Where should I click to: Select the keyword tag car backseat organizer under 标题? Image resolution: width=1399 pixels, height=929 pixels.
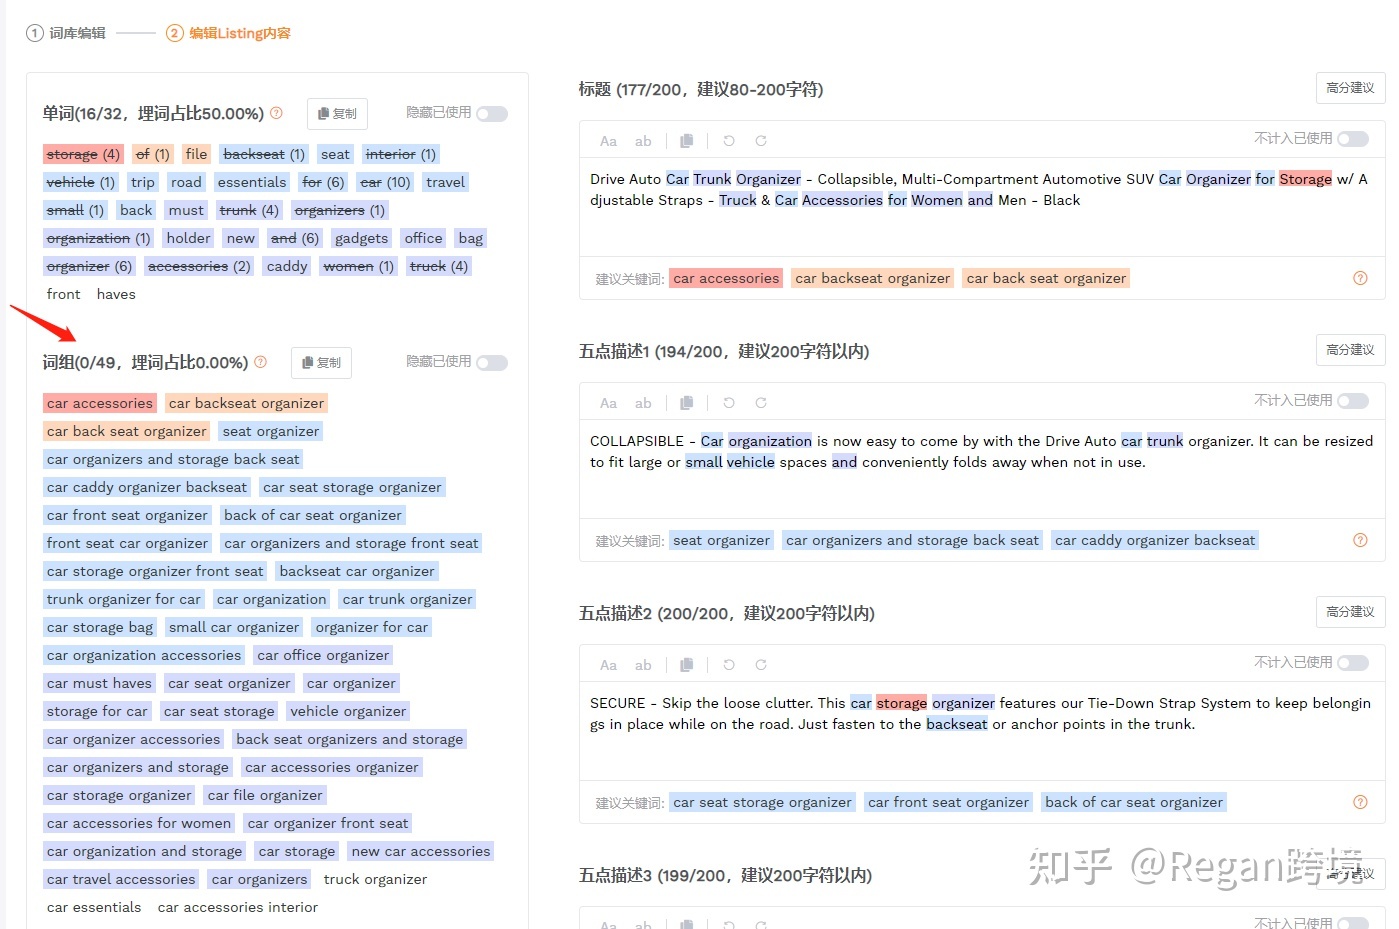(x=872, y=277)
